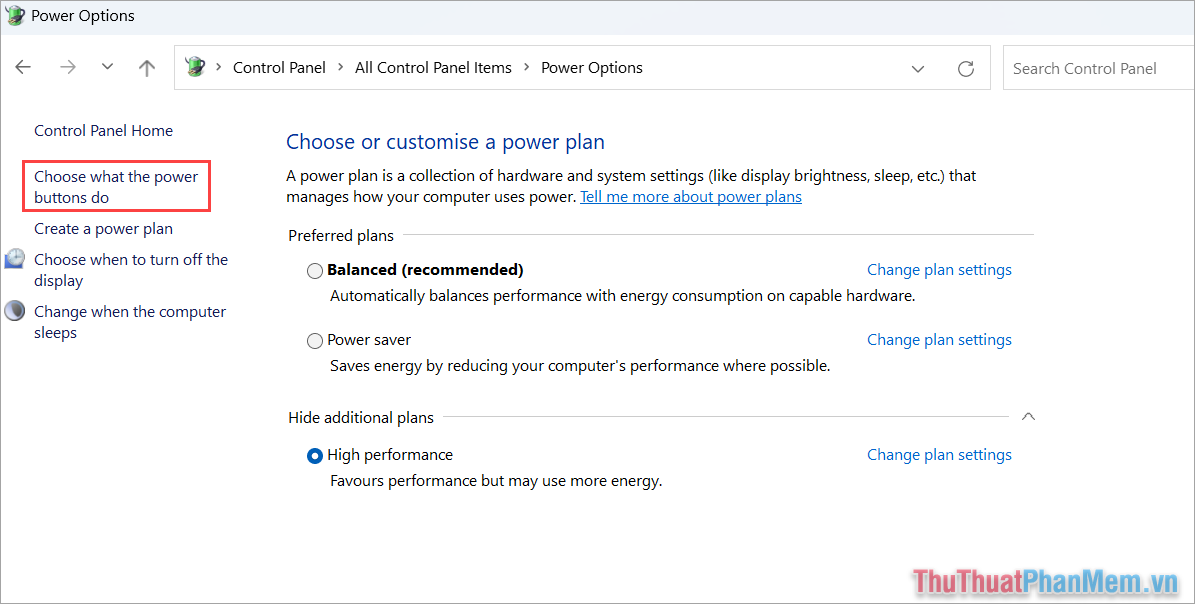
Task: Open Tell me more about power plans
Action: [x=690, y=196]
